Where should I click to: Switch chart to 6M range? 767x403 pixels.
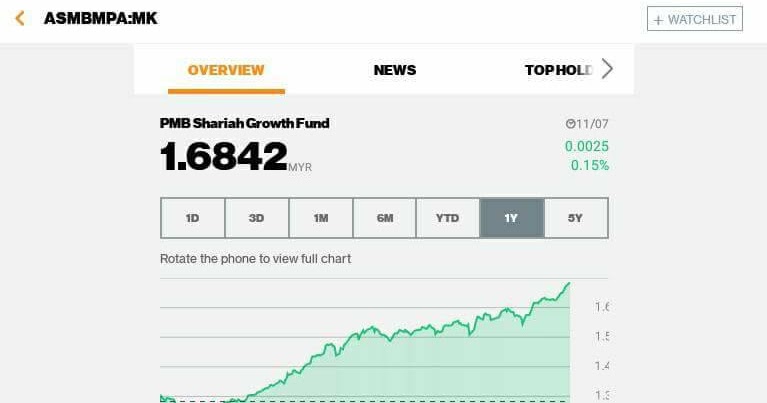pos(384,218)
